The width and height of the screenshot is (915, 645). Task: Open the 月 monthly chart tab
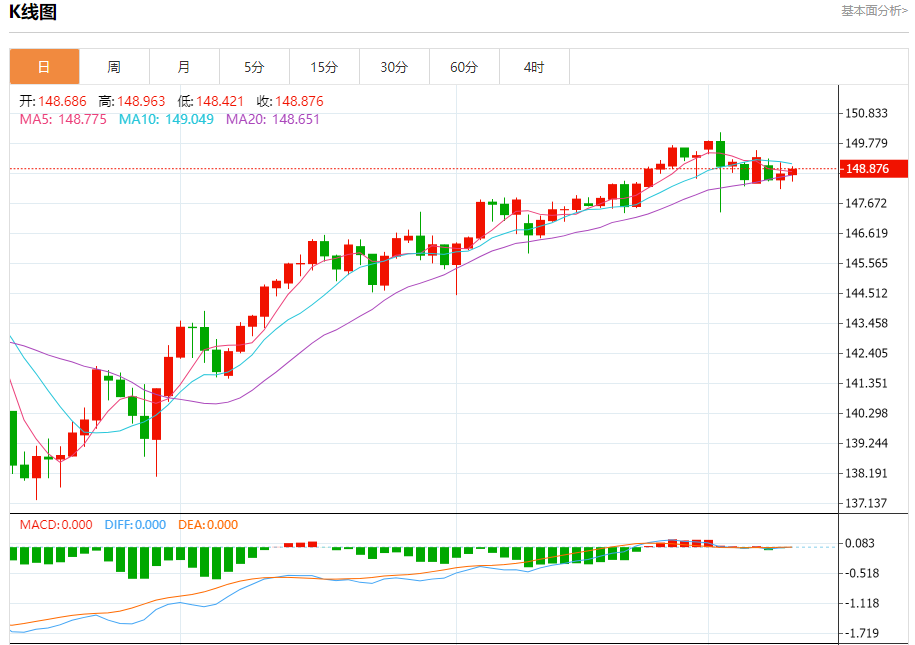pos(184,67)
